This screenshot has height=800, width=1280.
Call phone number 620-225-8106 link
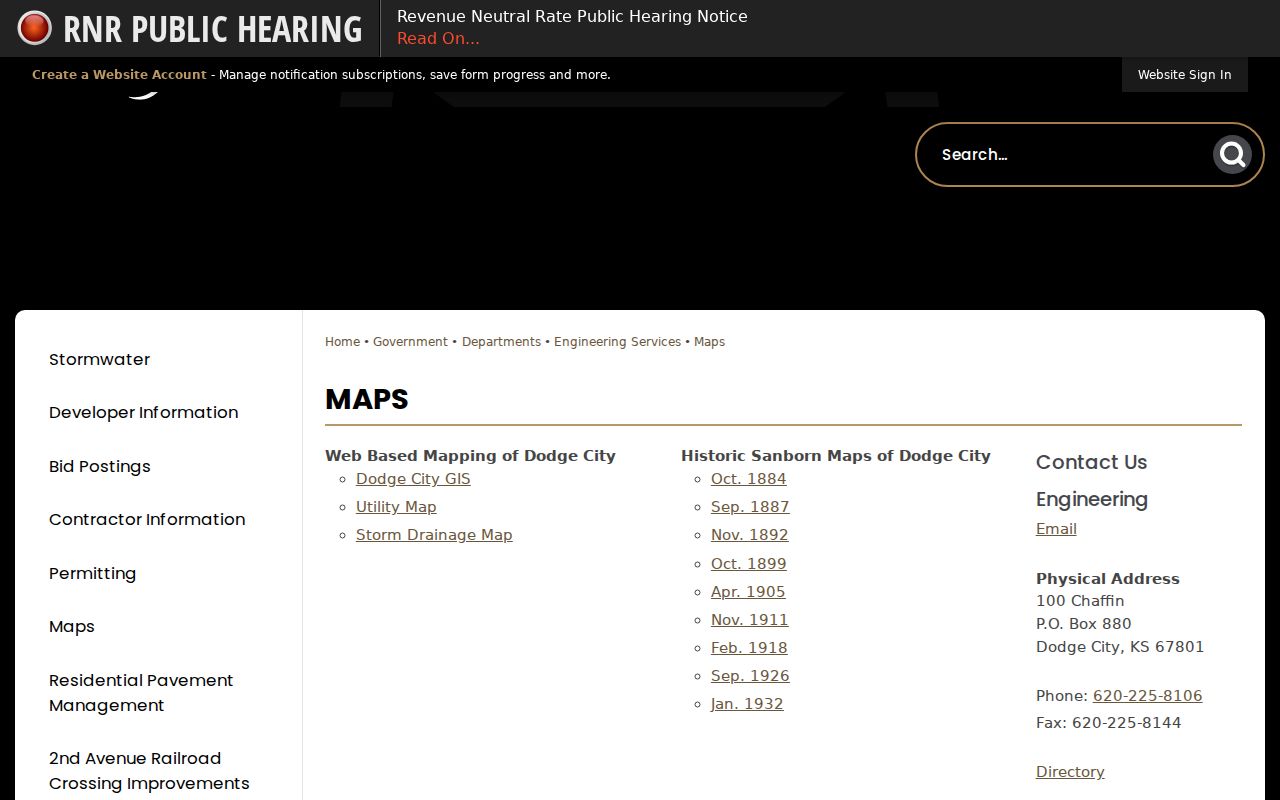pos(1147,696)
